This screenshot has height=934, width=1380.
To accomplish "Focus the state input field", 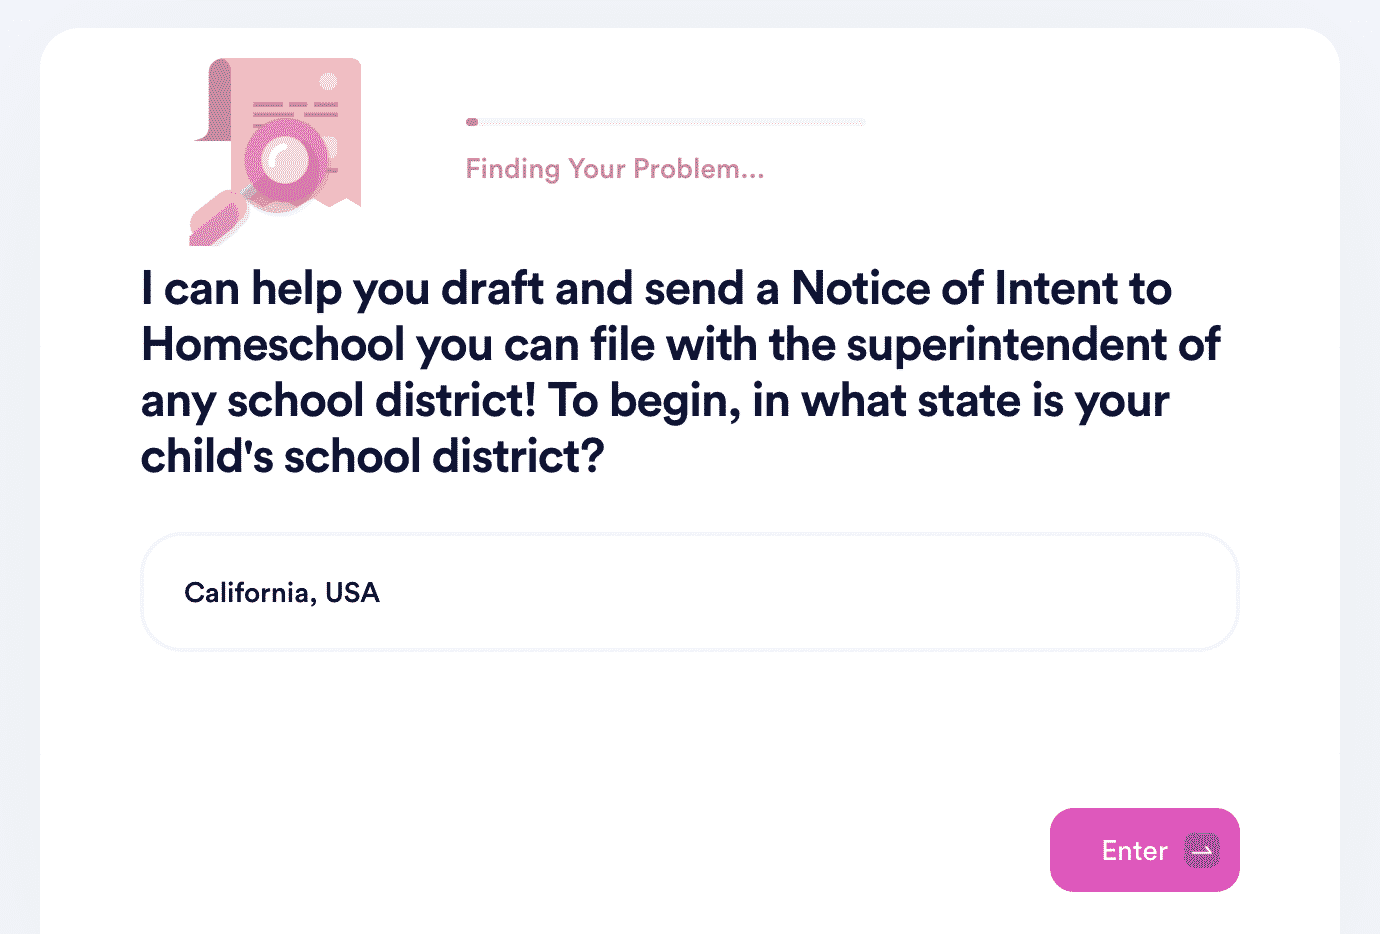I will point(690,592).
